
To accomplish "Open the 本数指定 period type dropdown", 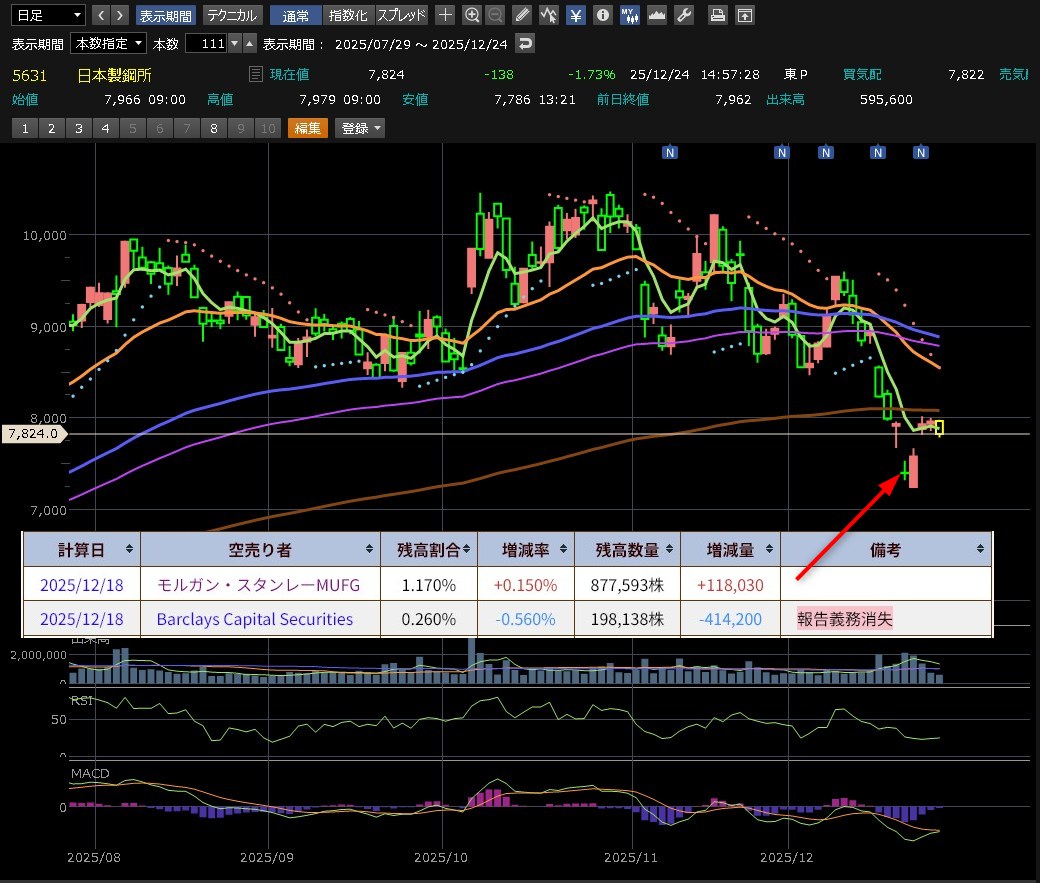I will click(x=109, y=44).
